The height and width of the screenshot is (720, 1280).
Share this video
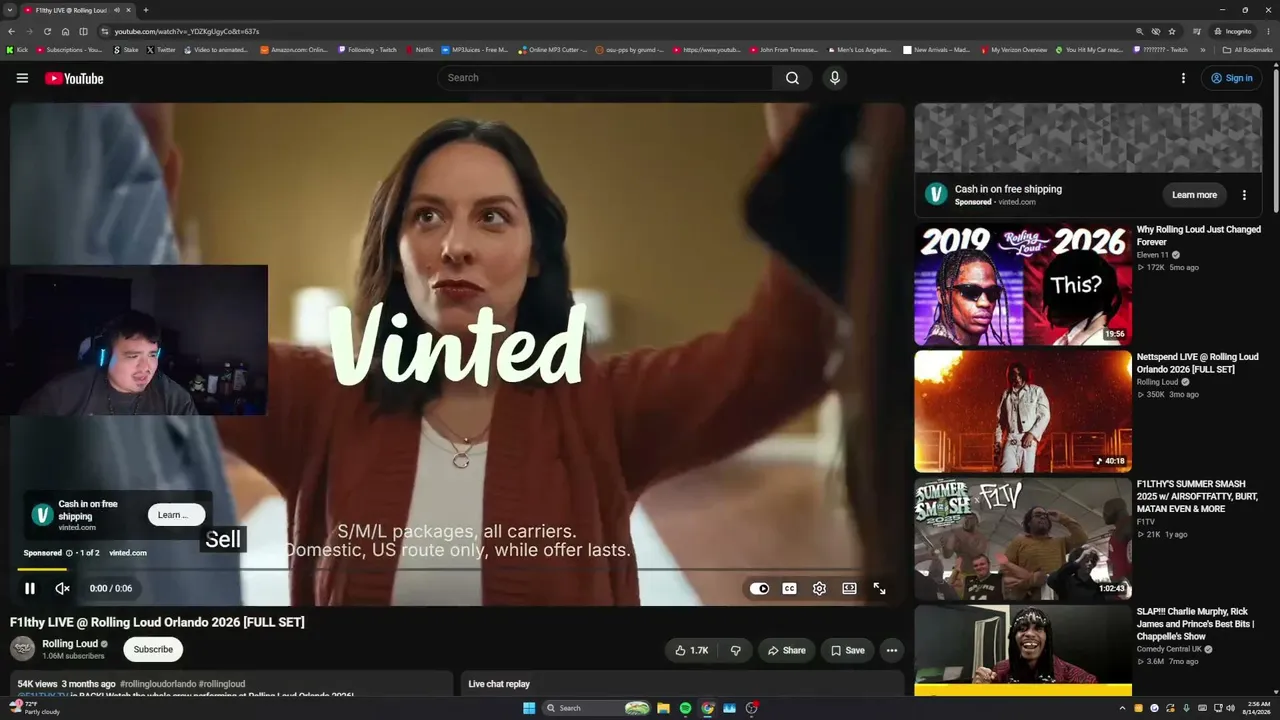786,650
